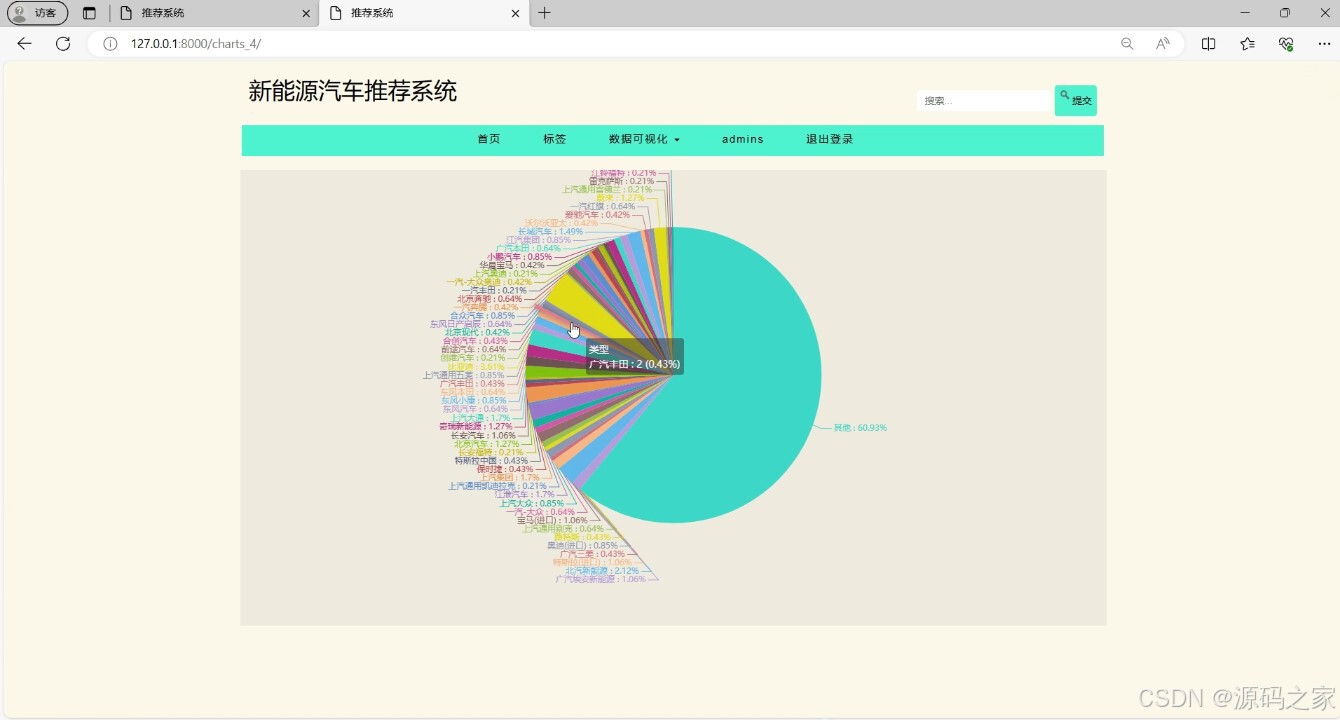
Task: Open a new browser tab with the + button
Action: (544, 13)
